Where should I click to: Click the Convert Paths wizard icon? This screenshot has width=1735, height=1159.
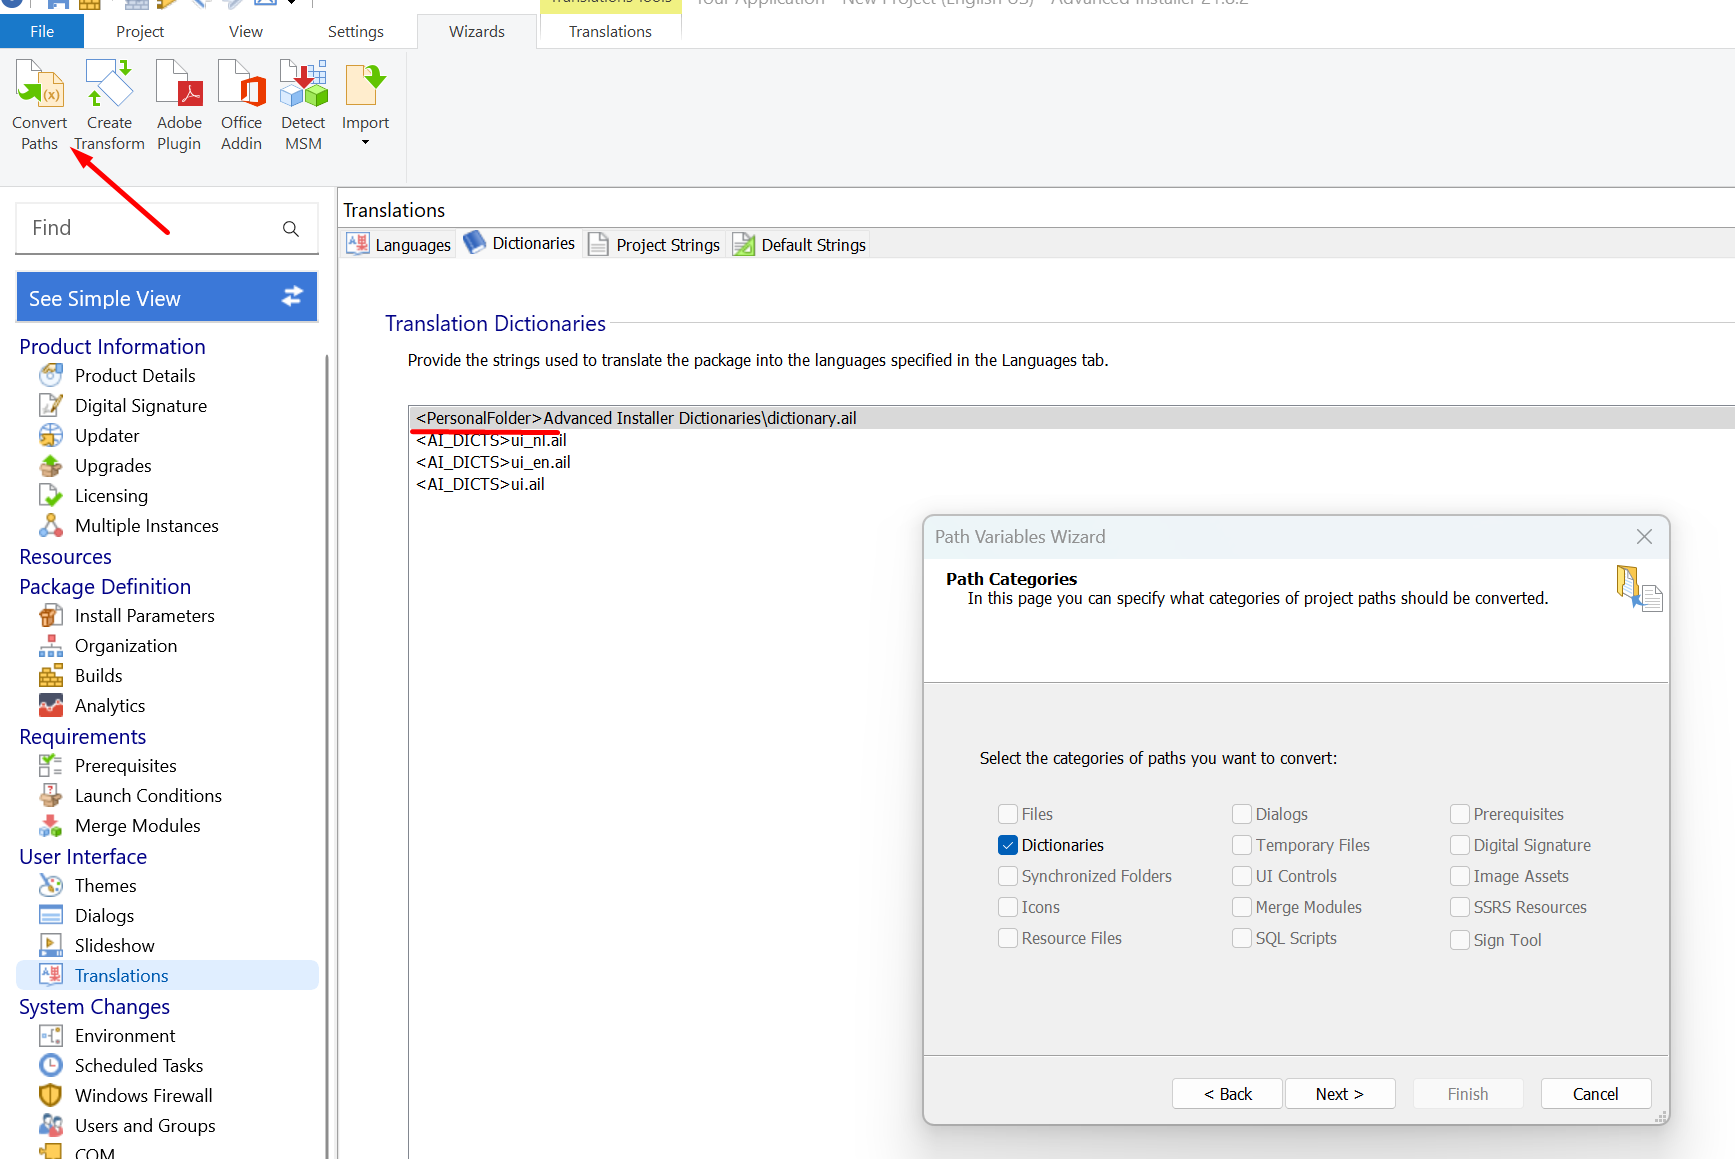(40, 86)
